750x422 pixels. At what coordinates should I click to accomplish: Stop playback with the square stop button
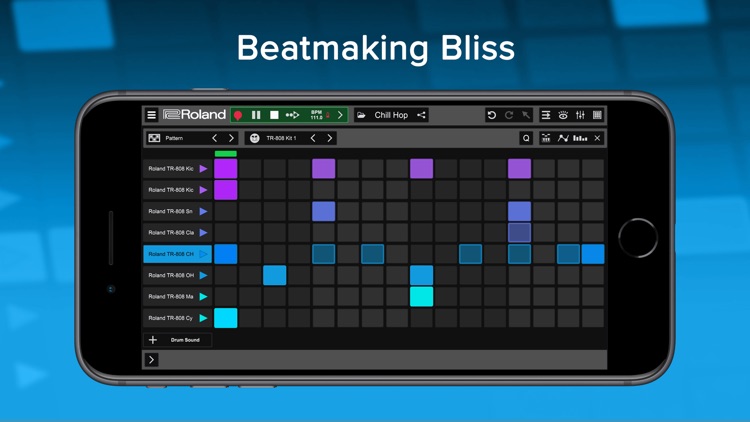274,115
